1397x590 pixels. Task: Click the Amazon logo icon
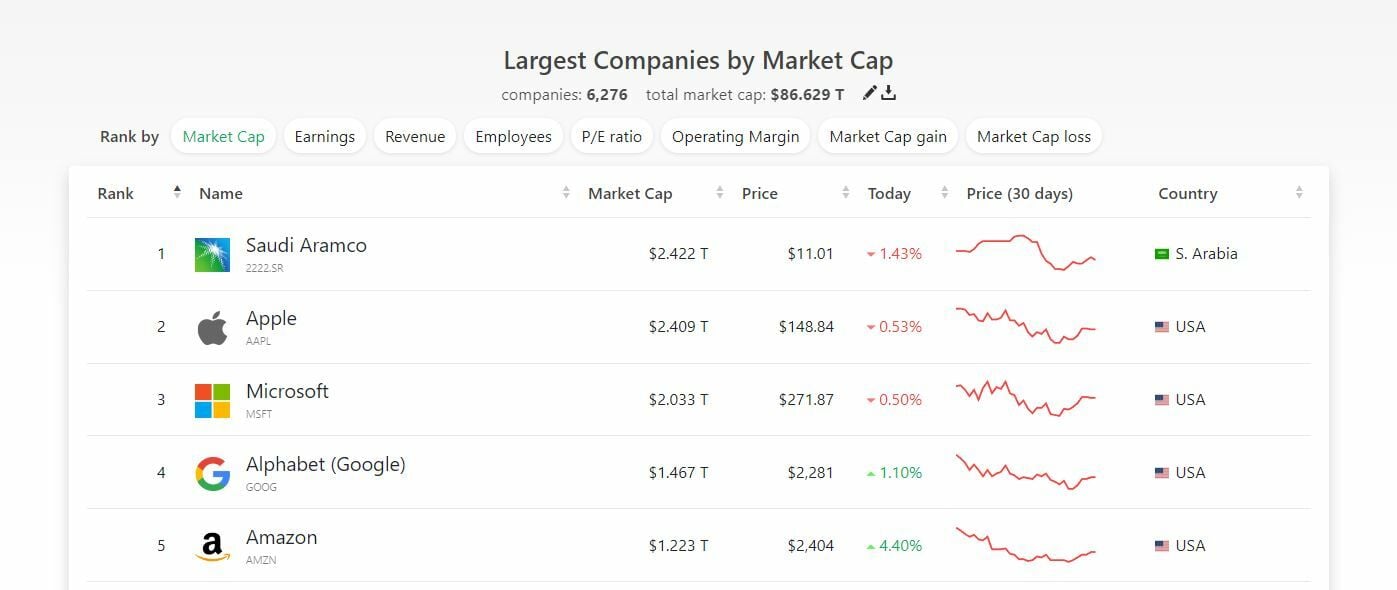(x=212, y=546)
